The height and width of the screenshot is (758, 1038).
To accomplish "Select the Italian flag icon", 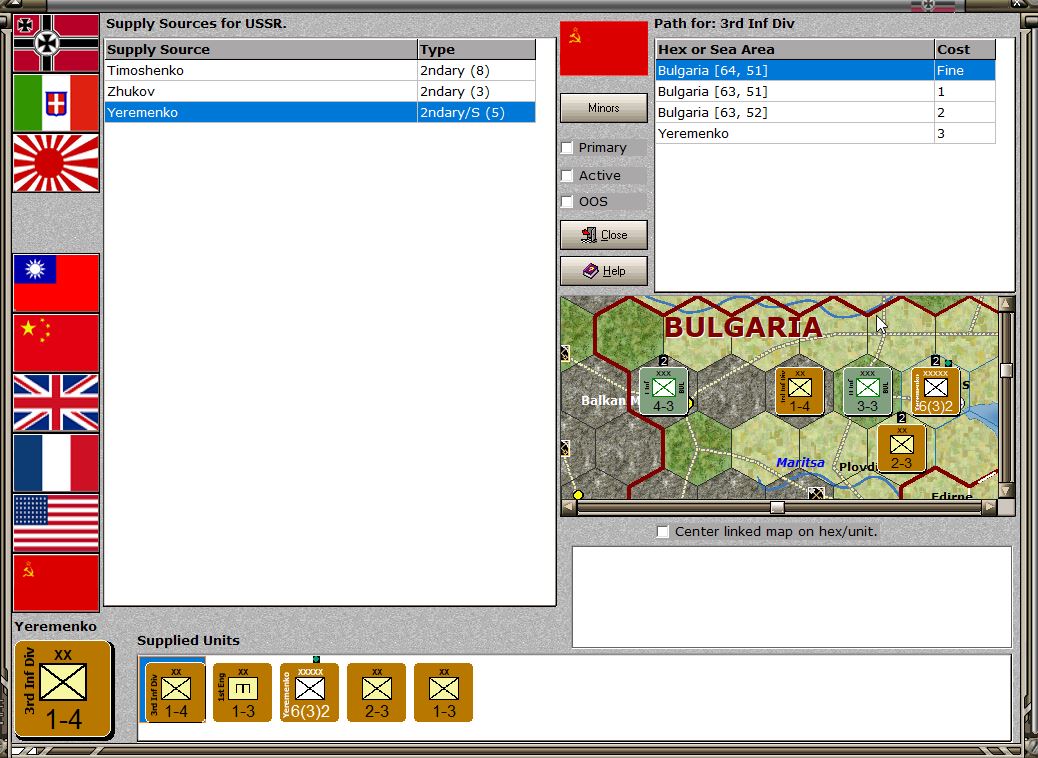I will click(56, 103).
